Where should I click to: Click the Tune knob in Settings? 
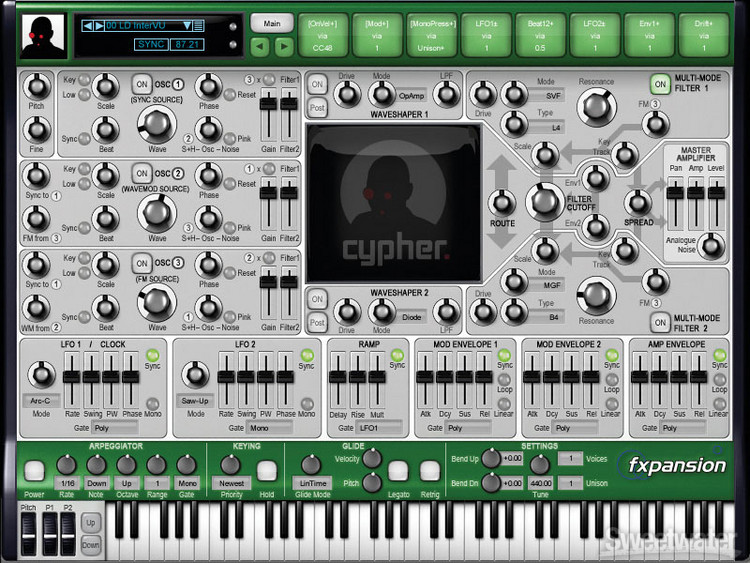click(x=540, y=464)
